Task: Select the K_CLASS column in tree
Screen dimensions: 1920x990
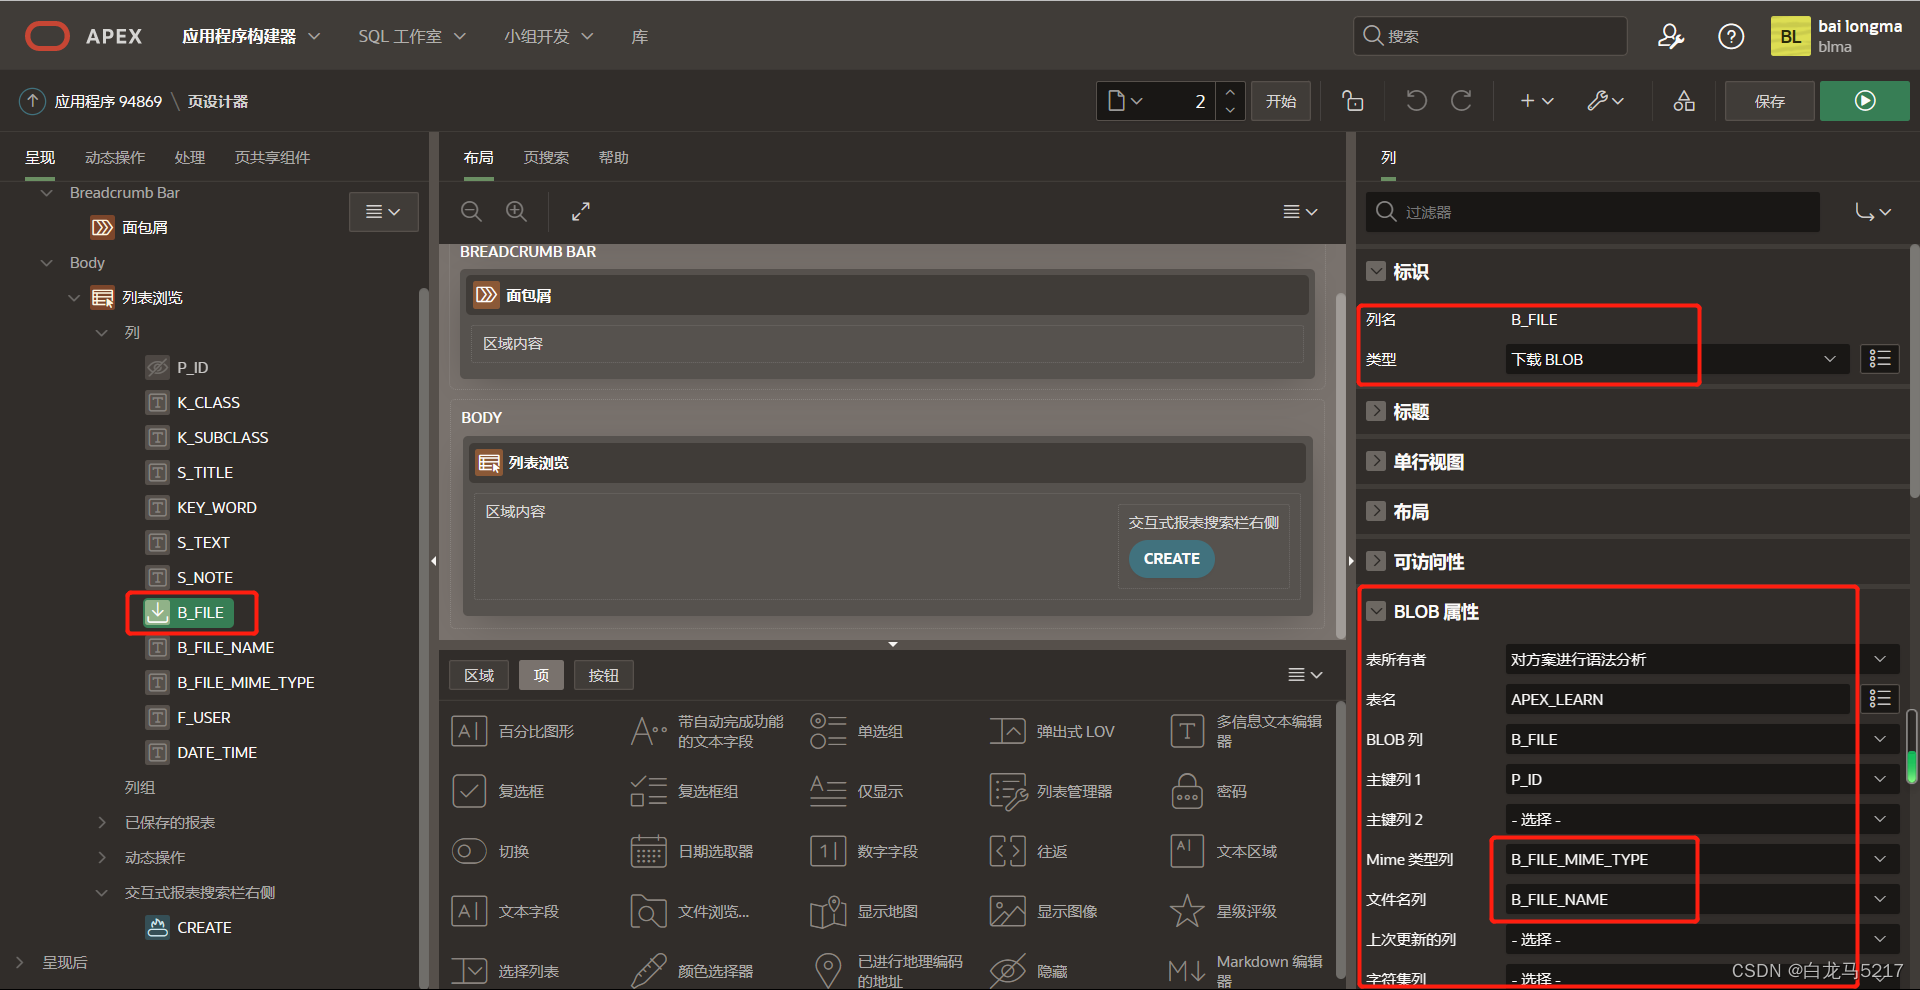Action: point(208,402)
